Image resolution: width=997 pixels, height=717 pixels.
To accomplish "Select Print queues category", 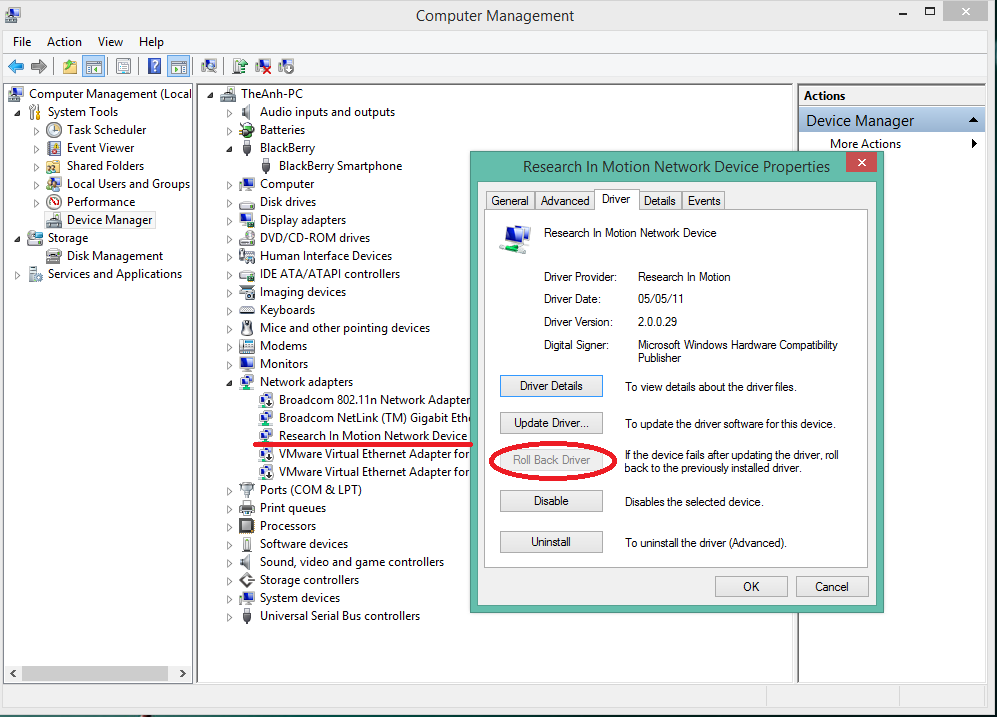I will [x=292, y=509].
